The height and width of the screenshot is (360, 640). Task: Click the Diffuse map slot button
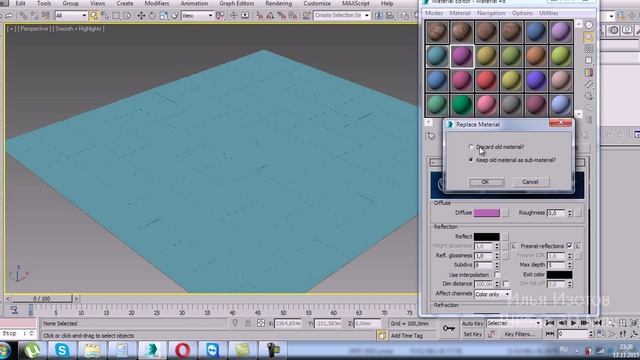pos(505,213)
